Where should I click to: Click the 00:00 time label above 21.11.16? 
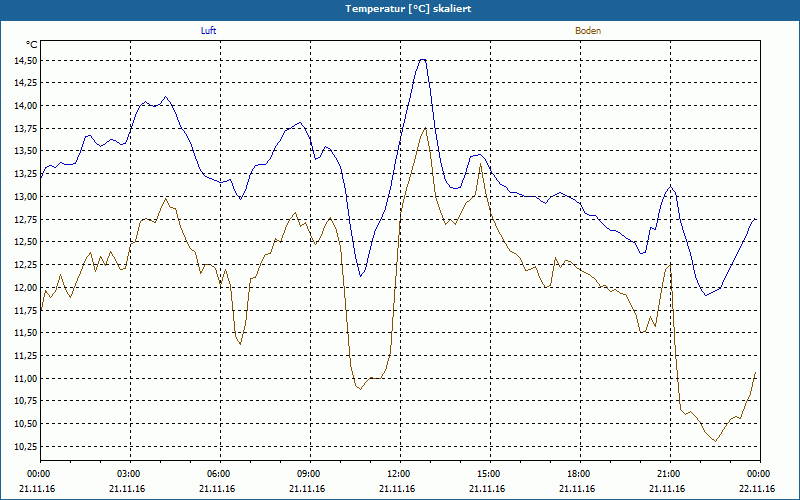pyautogui.click(x=38, y=474)
